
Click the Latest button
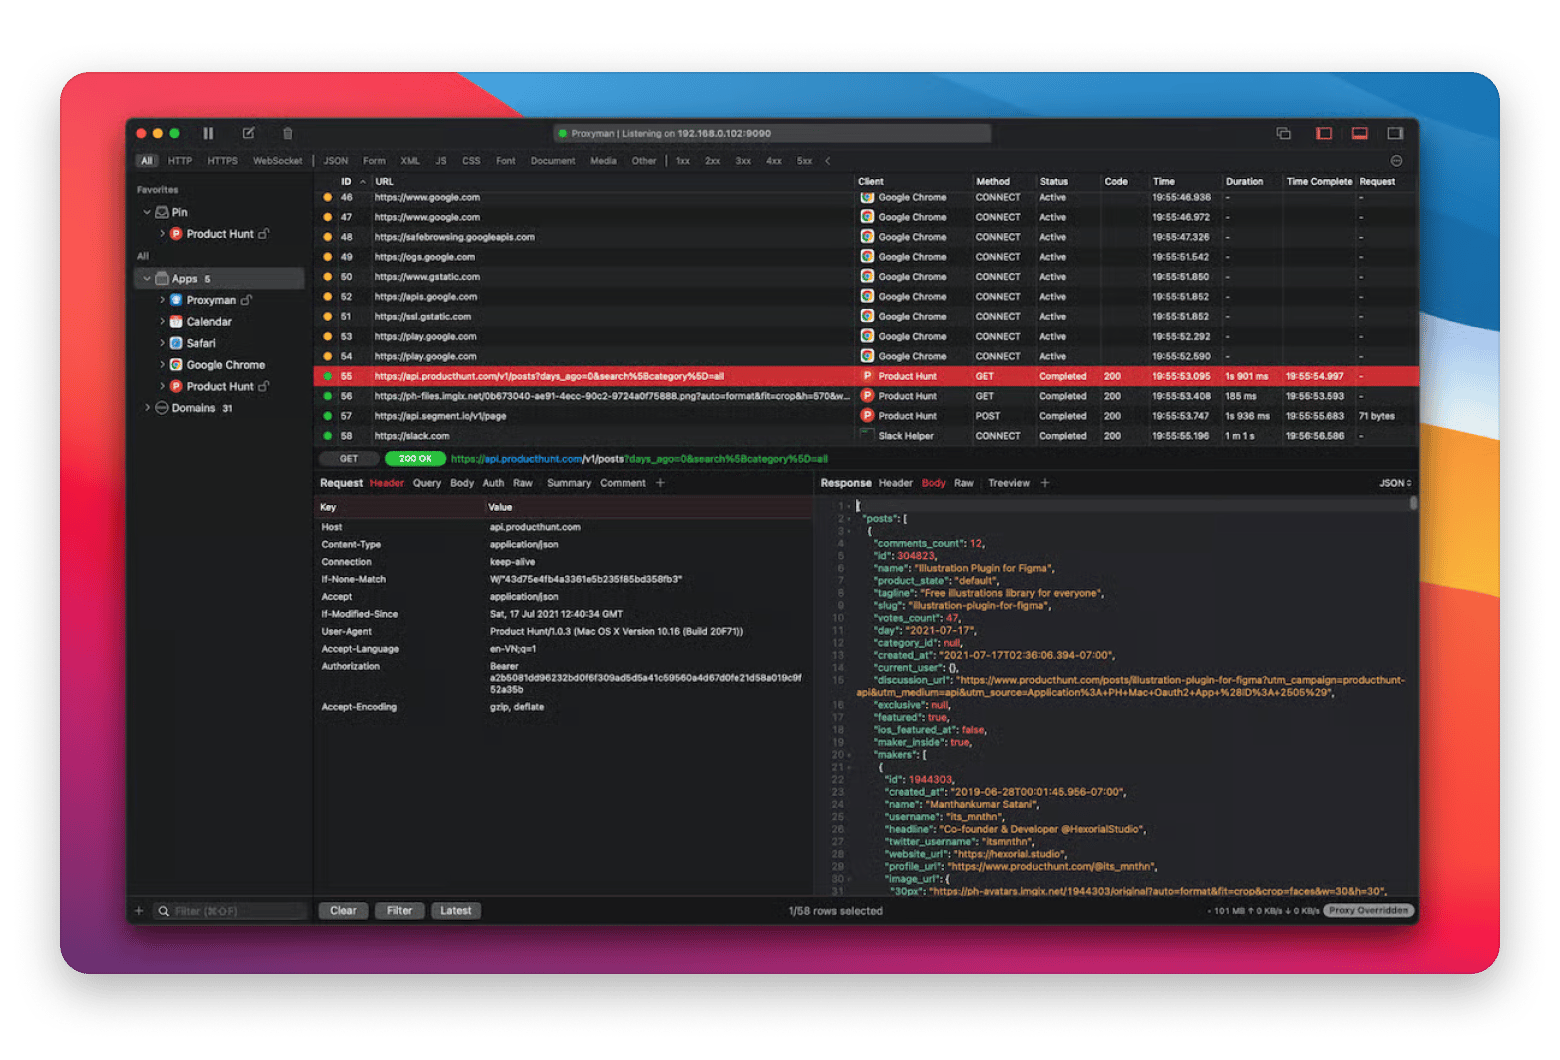[x=456, y=911]
